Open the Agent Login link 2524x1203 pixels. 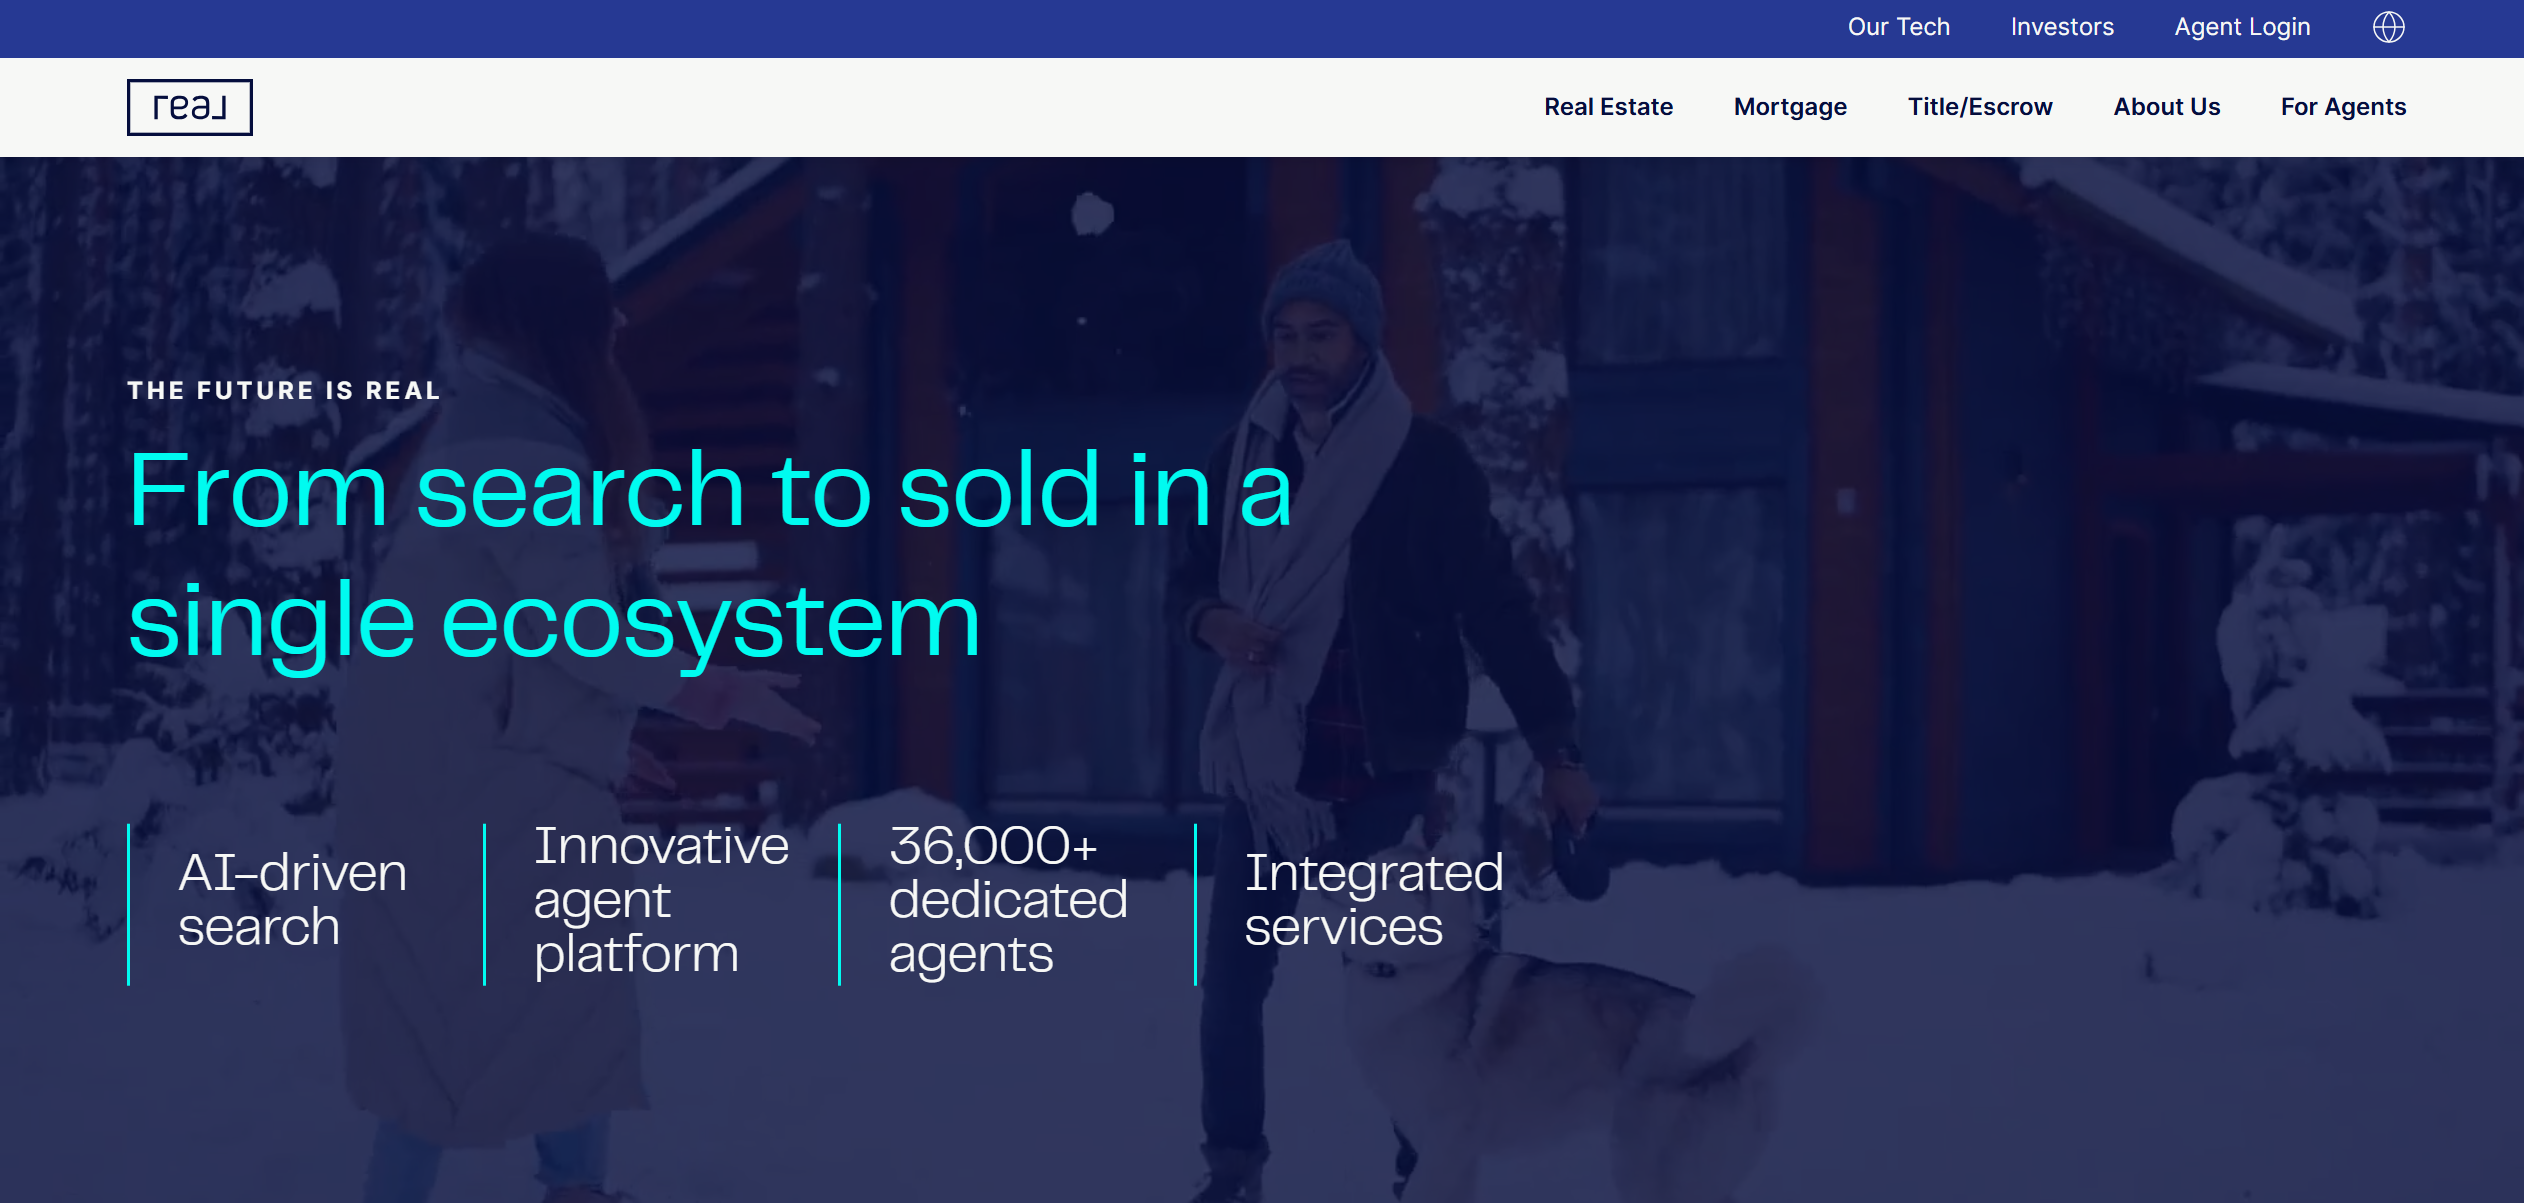(x=2242, y=27)
